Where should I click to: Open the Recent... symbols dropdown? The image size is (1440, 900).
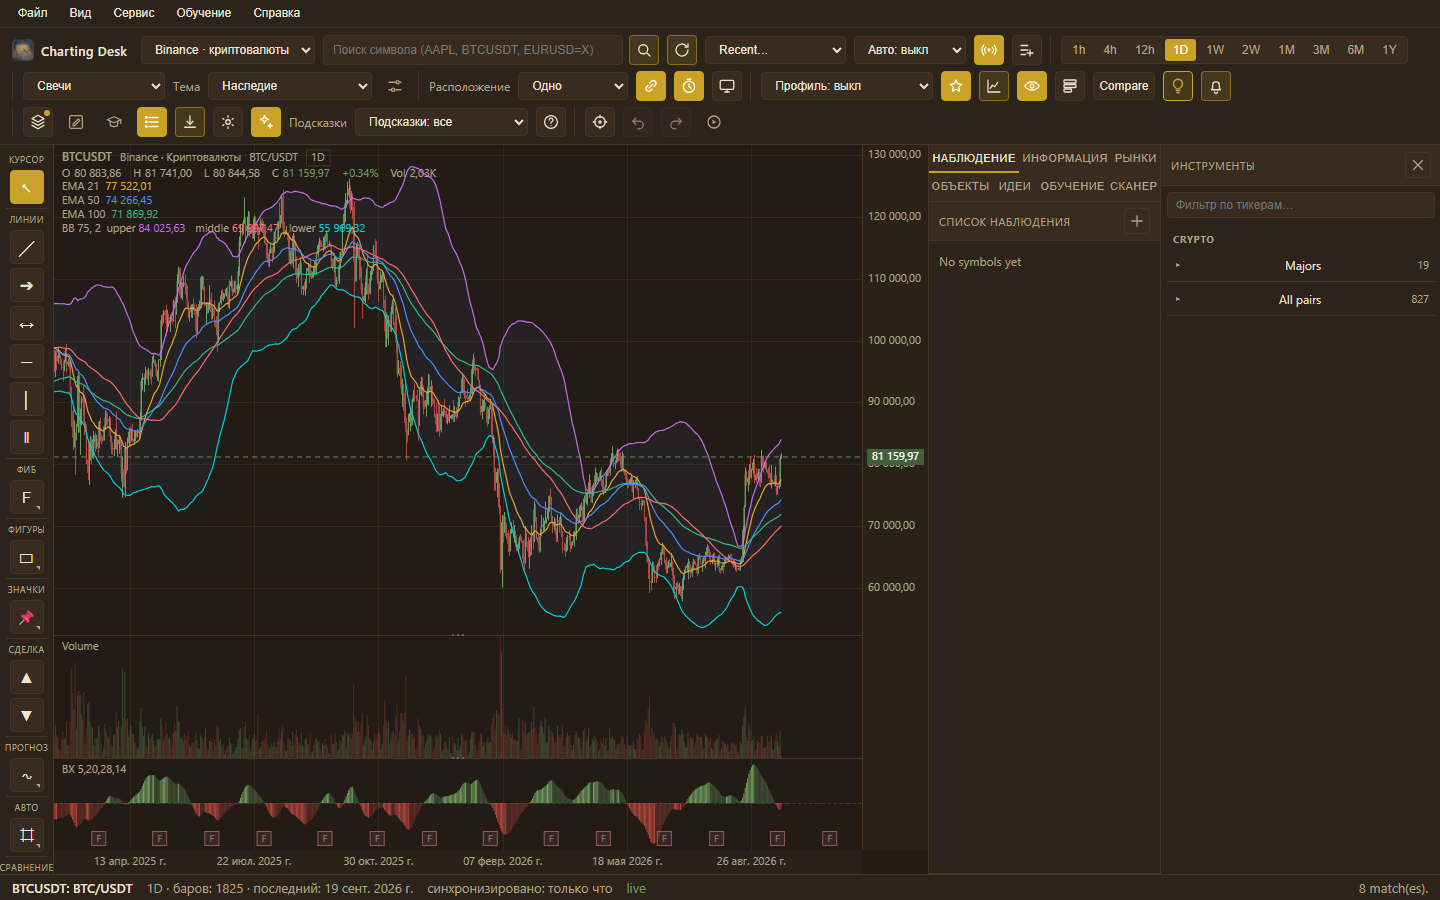[x=775, y=50]
